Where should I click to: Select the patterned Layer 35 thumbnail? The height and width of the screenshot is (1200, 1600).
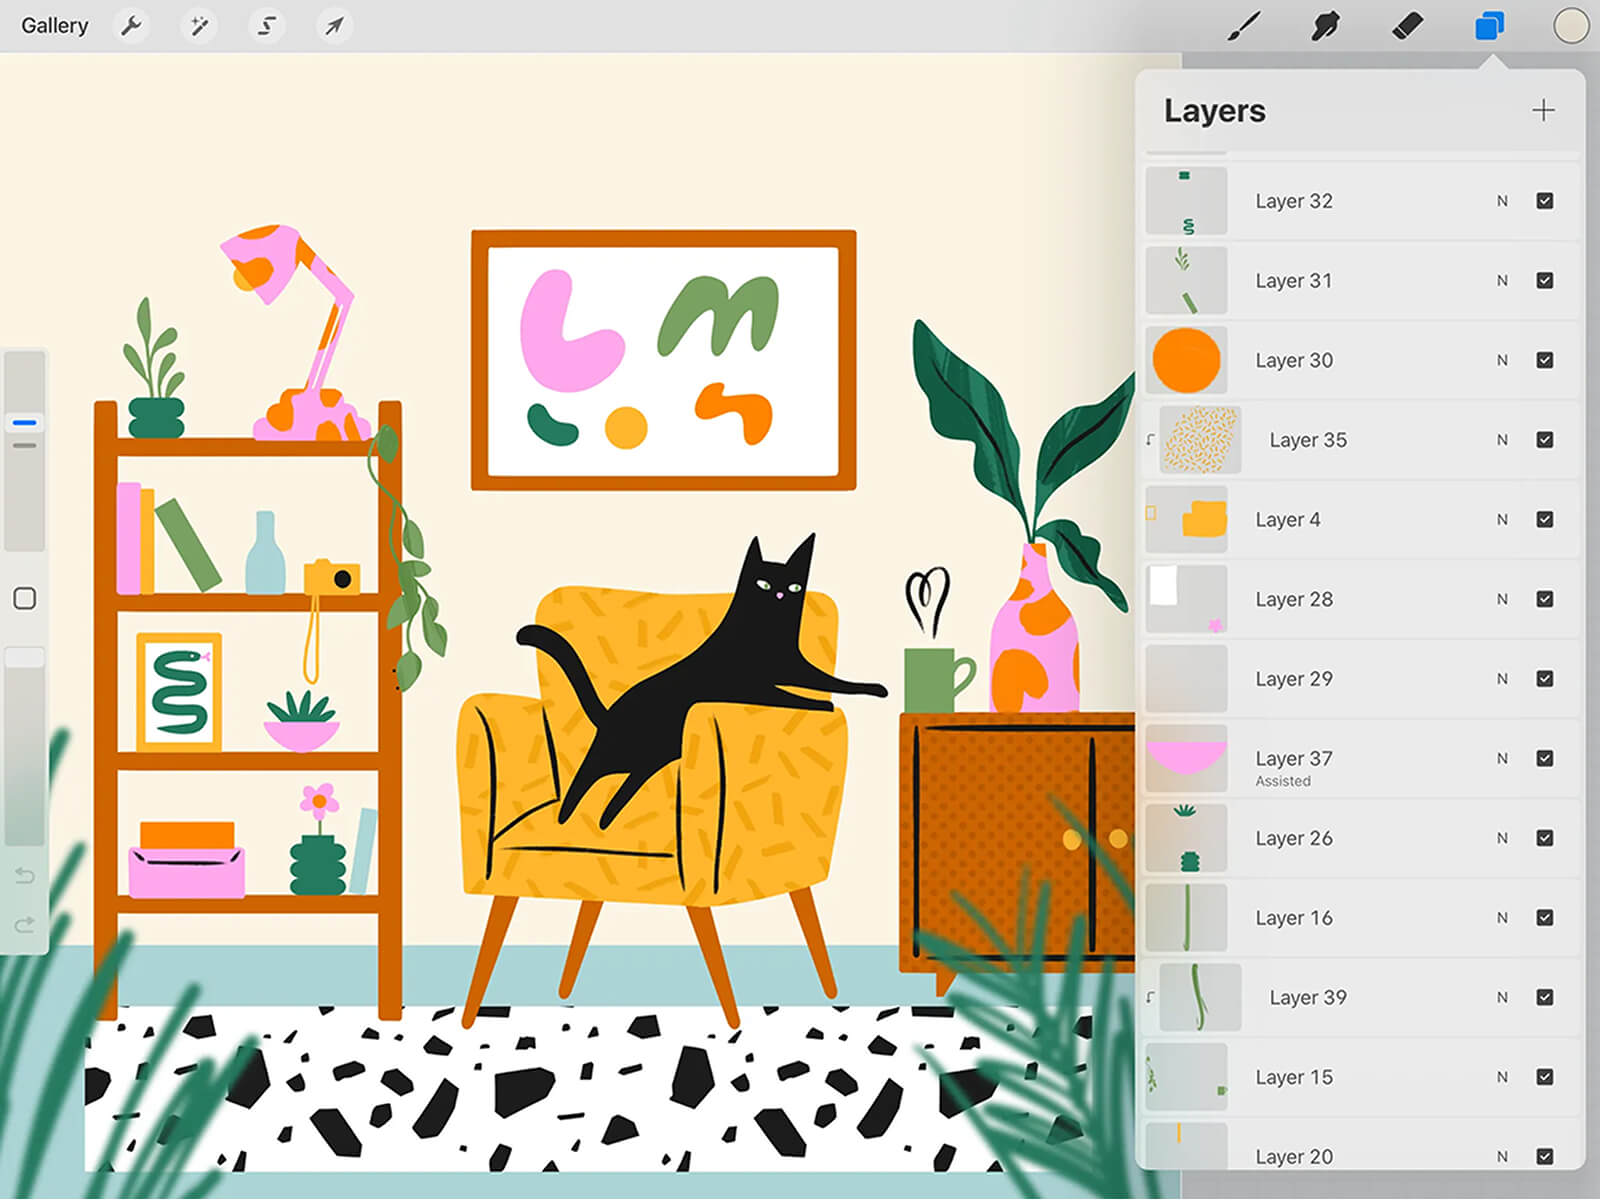pos(1200,440)
